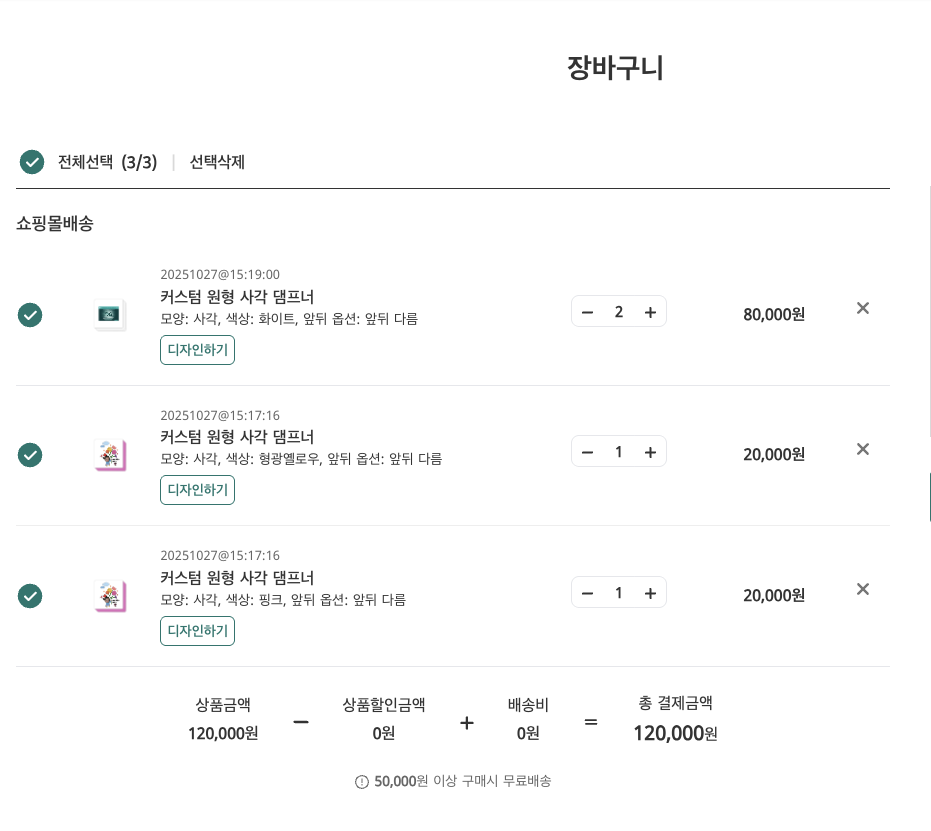Click 디자인하기 under the 형광옐로우 damper
The image size is (931, 831).
pos(197,490)
